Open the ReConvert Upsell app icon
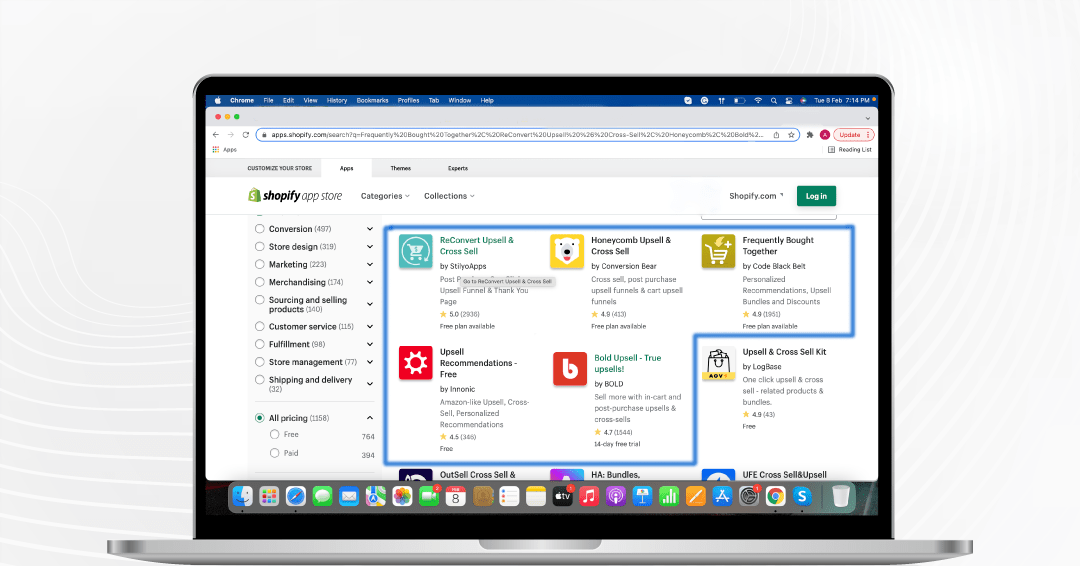Screen dimensions: 1080x566 pos(415,251)
